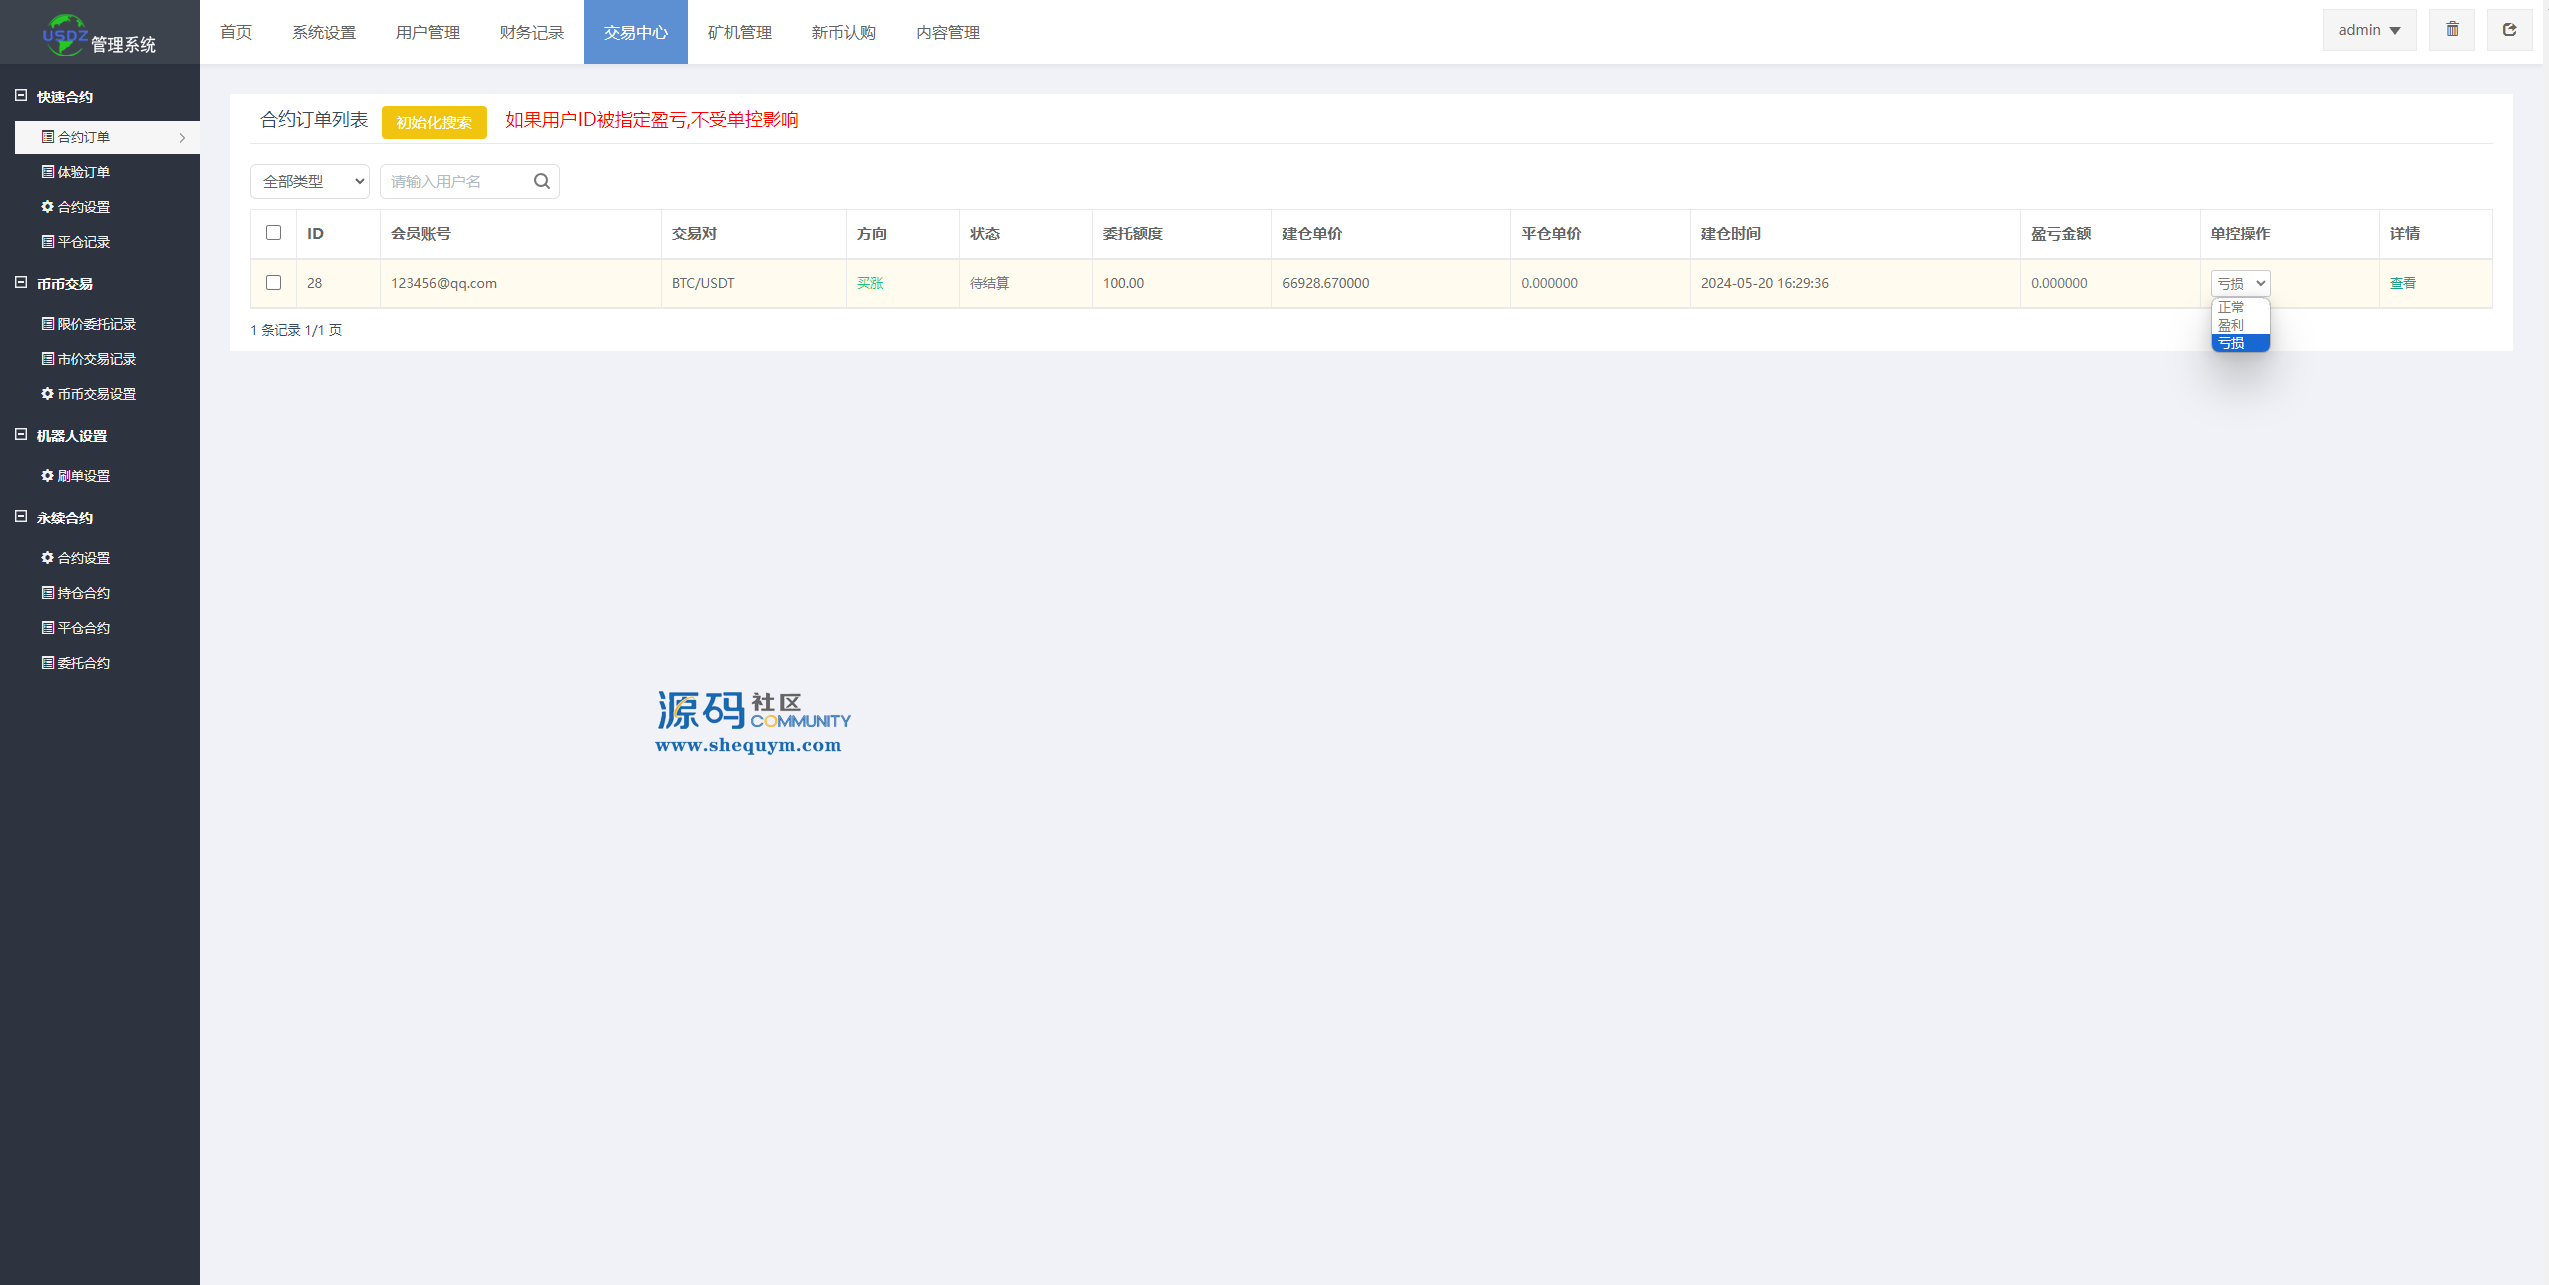2549x1285 pixels.
Task: Click the 初始化搜索 button
Action: click(434, 122)
